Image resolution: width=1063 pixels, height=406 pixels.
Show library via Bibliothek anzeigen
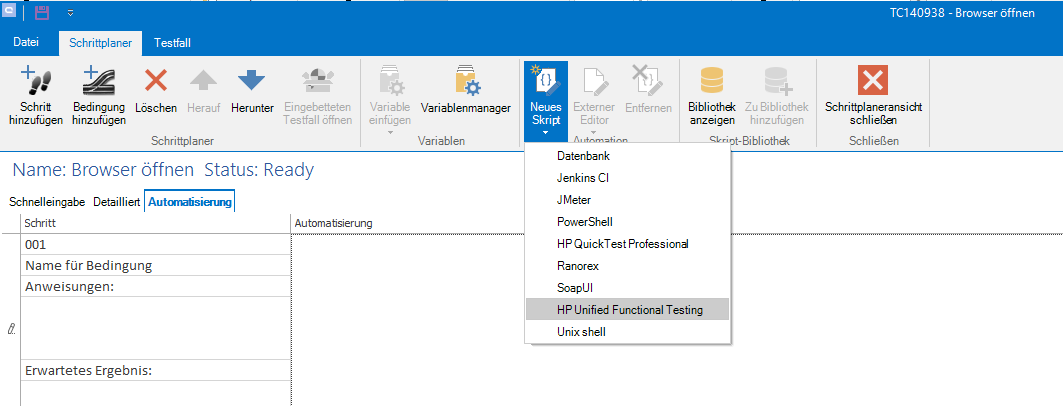712,82
